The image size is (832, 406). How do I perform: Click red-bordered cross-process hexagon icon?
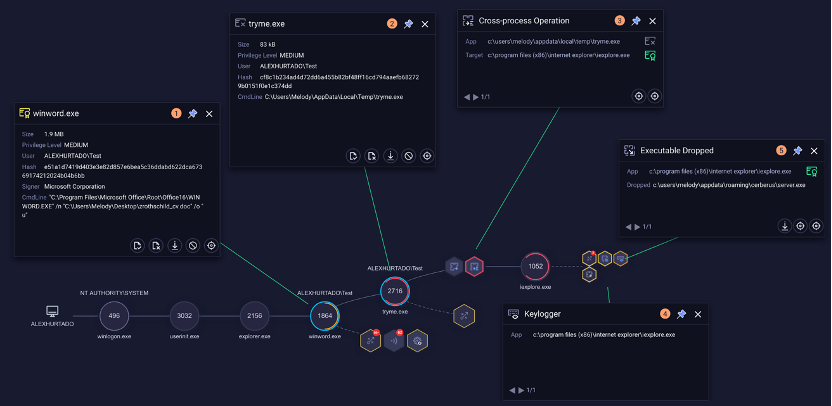(474, 267)
